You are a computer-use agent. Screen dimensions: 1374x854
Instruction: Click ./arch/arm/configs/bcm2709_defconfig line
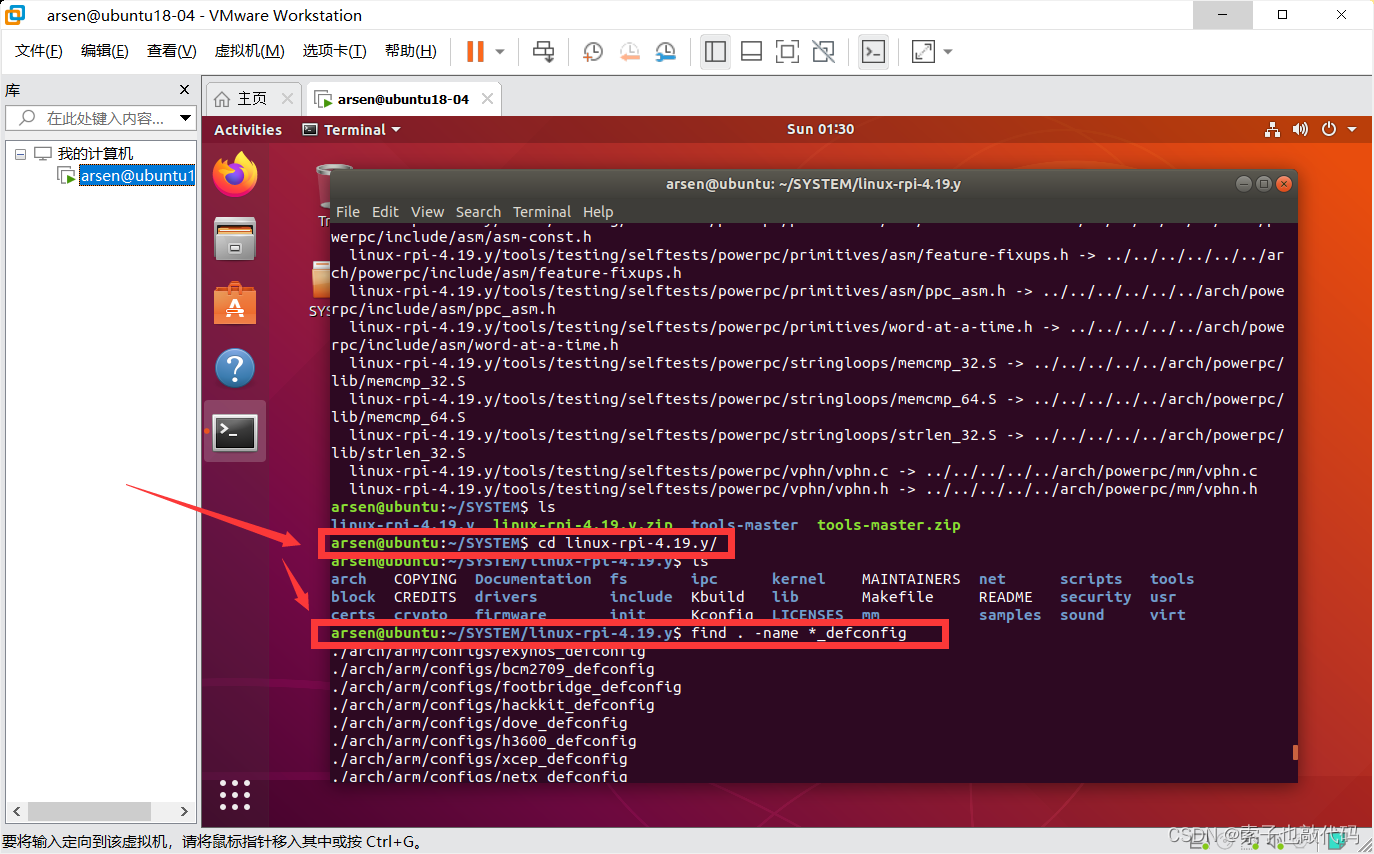click(x=493, y=669)
